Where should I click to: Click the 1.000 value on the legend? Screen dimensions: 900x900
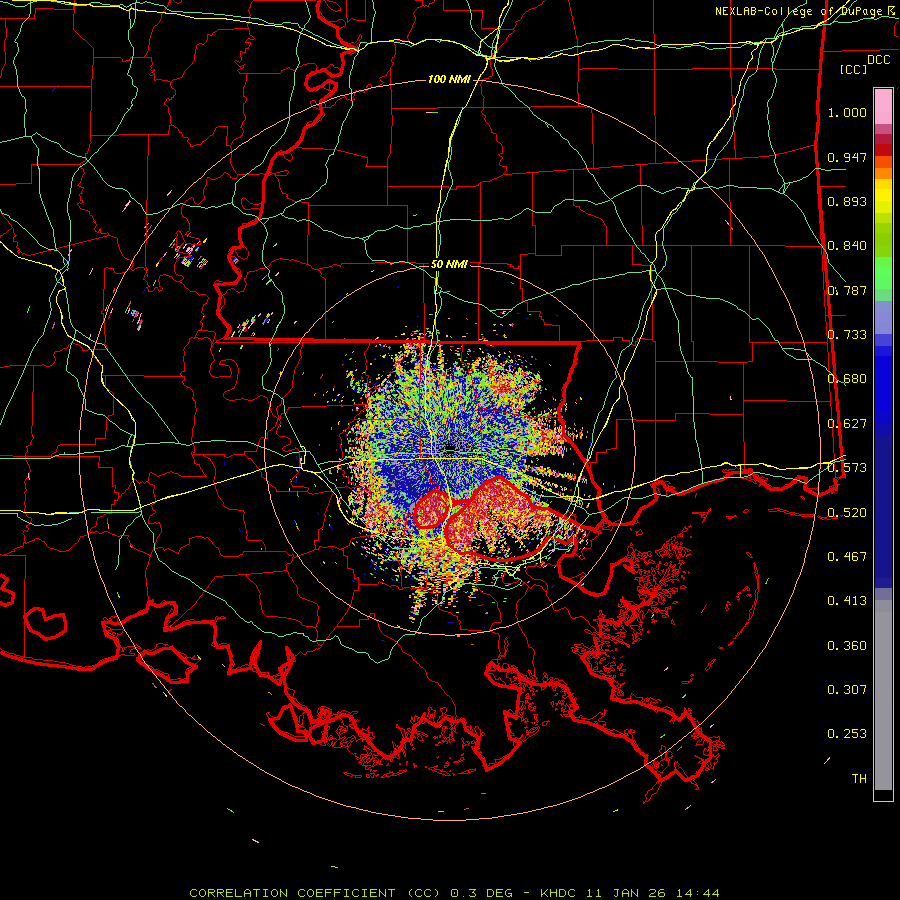(847, 112)
